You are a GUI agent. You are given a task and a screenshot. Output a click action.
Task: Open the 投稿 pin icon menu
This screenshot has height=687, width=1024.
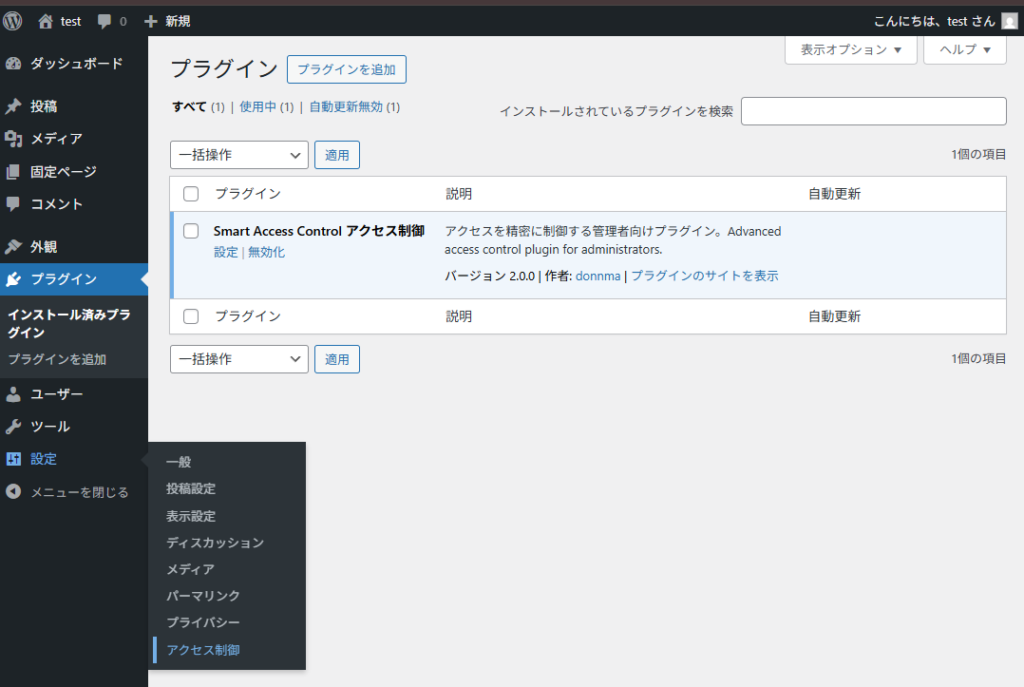coord(14,106)
